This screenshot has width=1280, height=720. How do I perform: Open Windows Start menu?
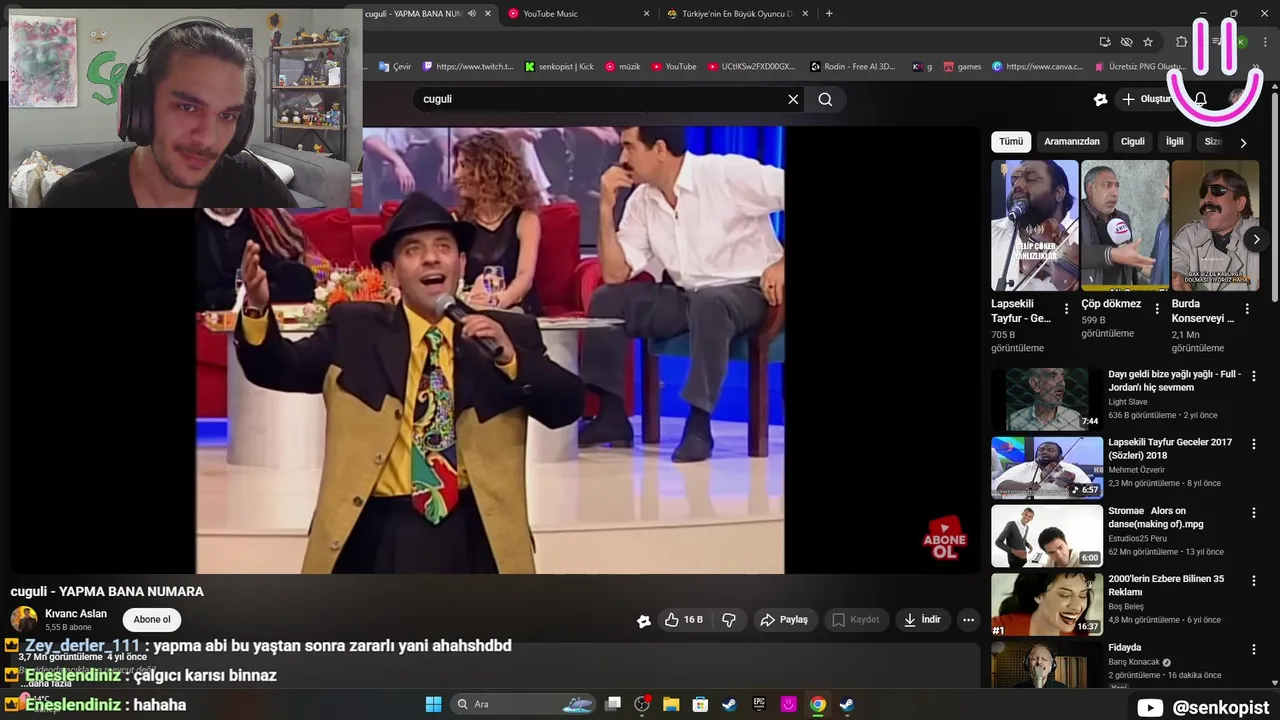(433, 704)
